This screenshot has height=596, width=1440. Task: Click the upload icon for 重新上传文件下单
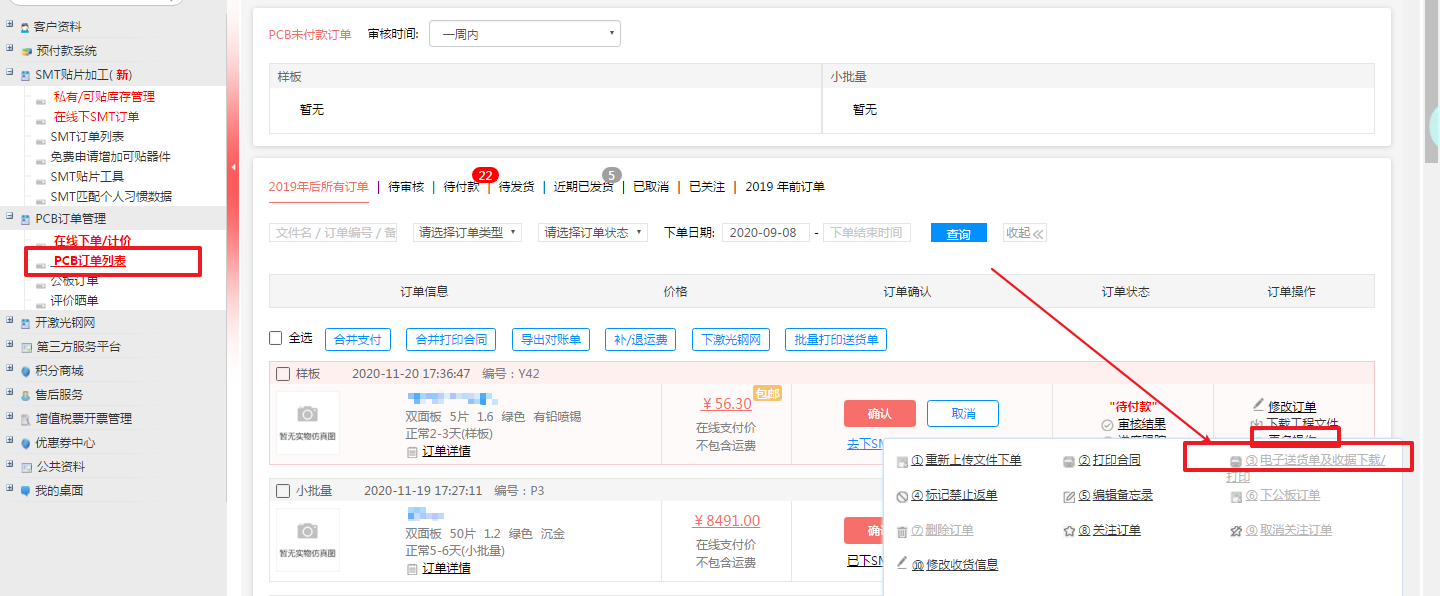(x=902, y=461)
